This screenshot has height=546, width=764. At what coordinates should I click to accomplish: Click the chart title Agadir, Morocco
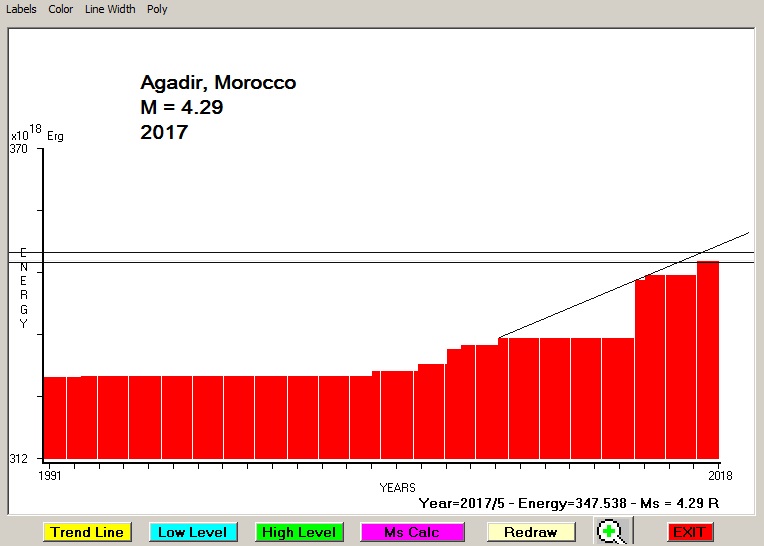[218, 83]
